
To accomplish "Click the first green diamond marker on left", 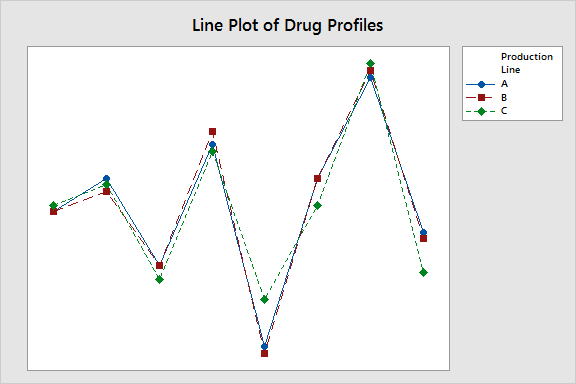I will click(x=53, y=205).
